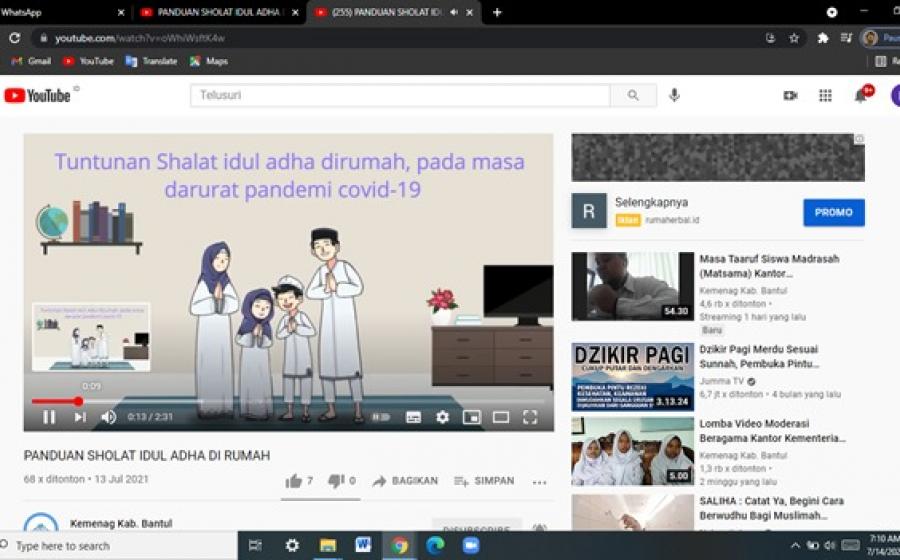Open Translate bookmark
This screenshot has width=900, height=560.
click(x=152, y=61)
